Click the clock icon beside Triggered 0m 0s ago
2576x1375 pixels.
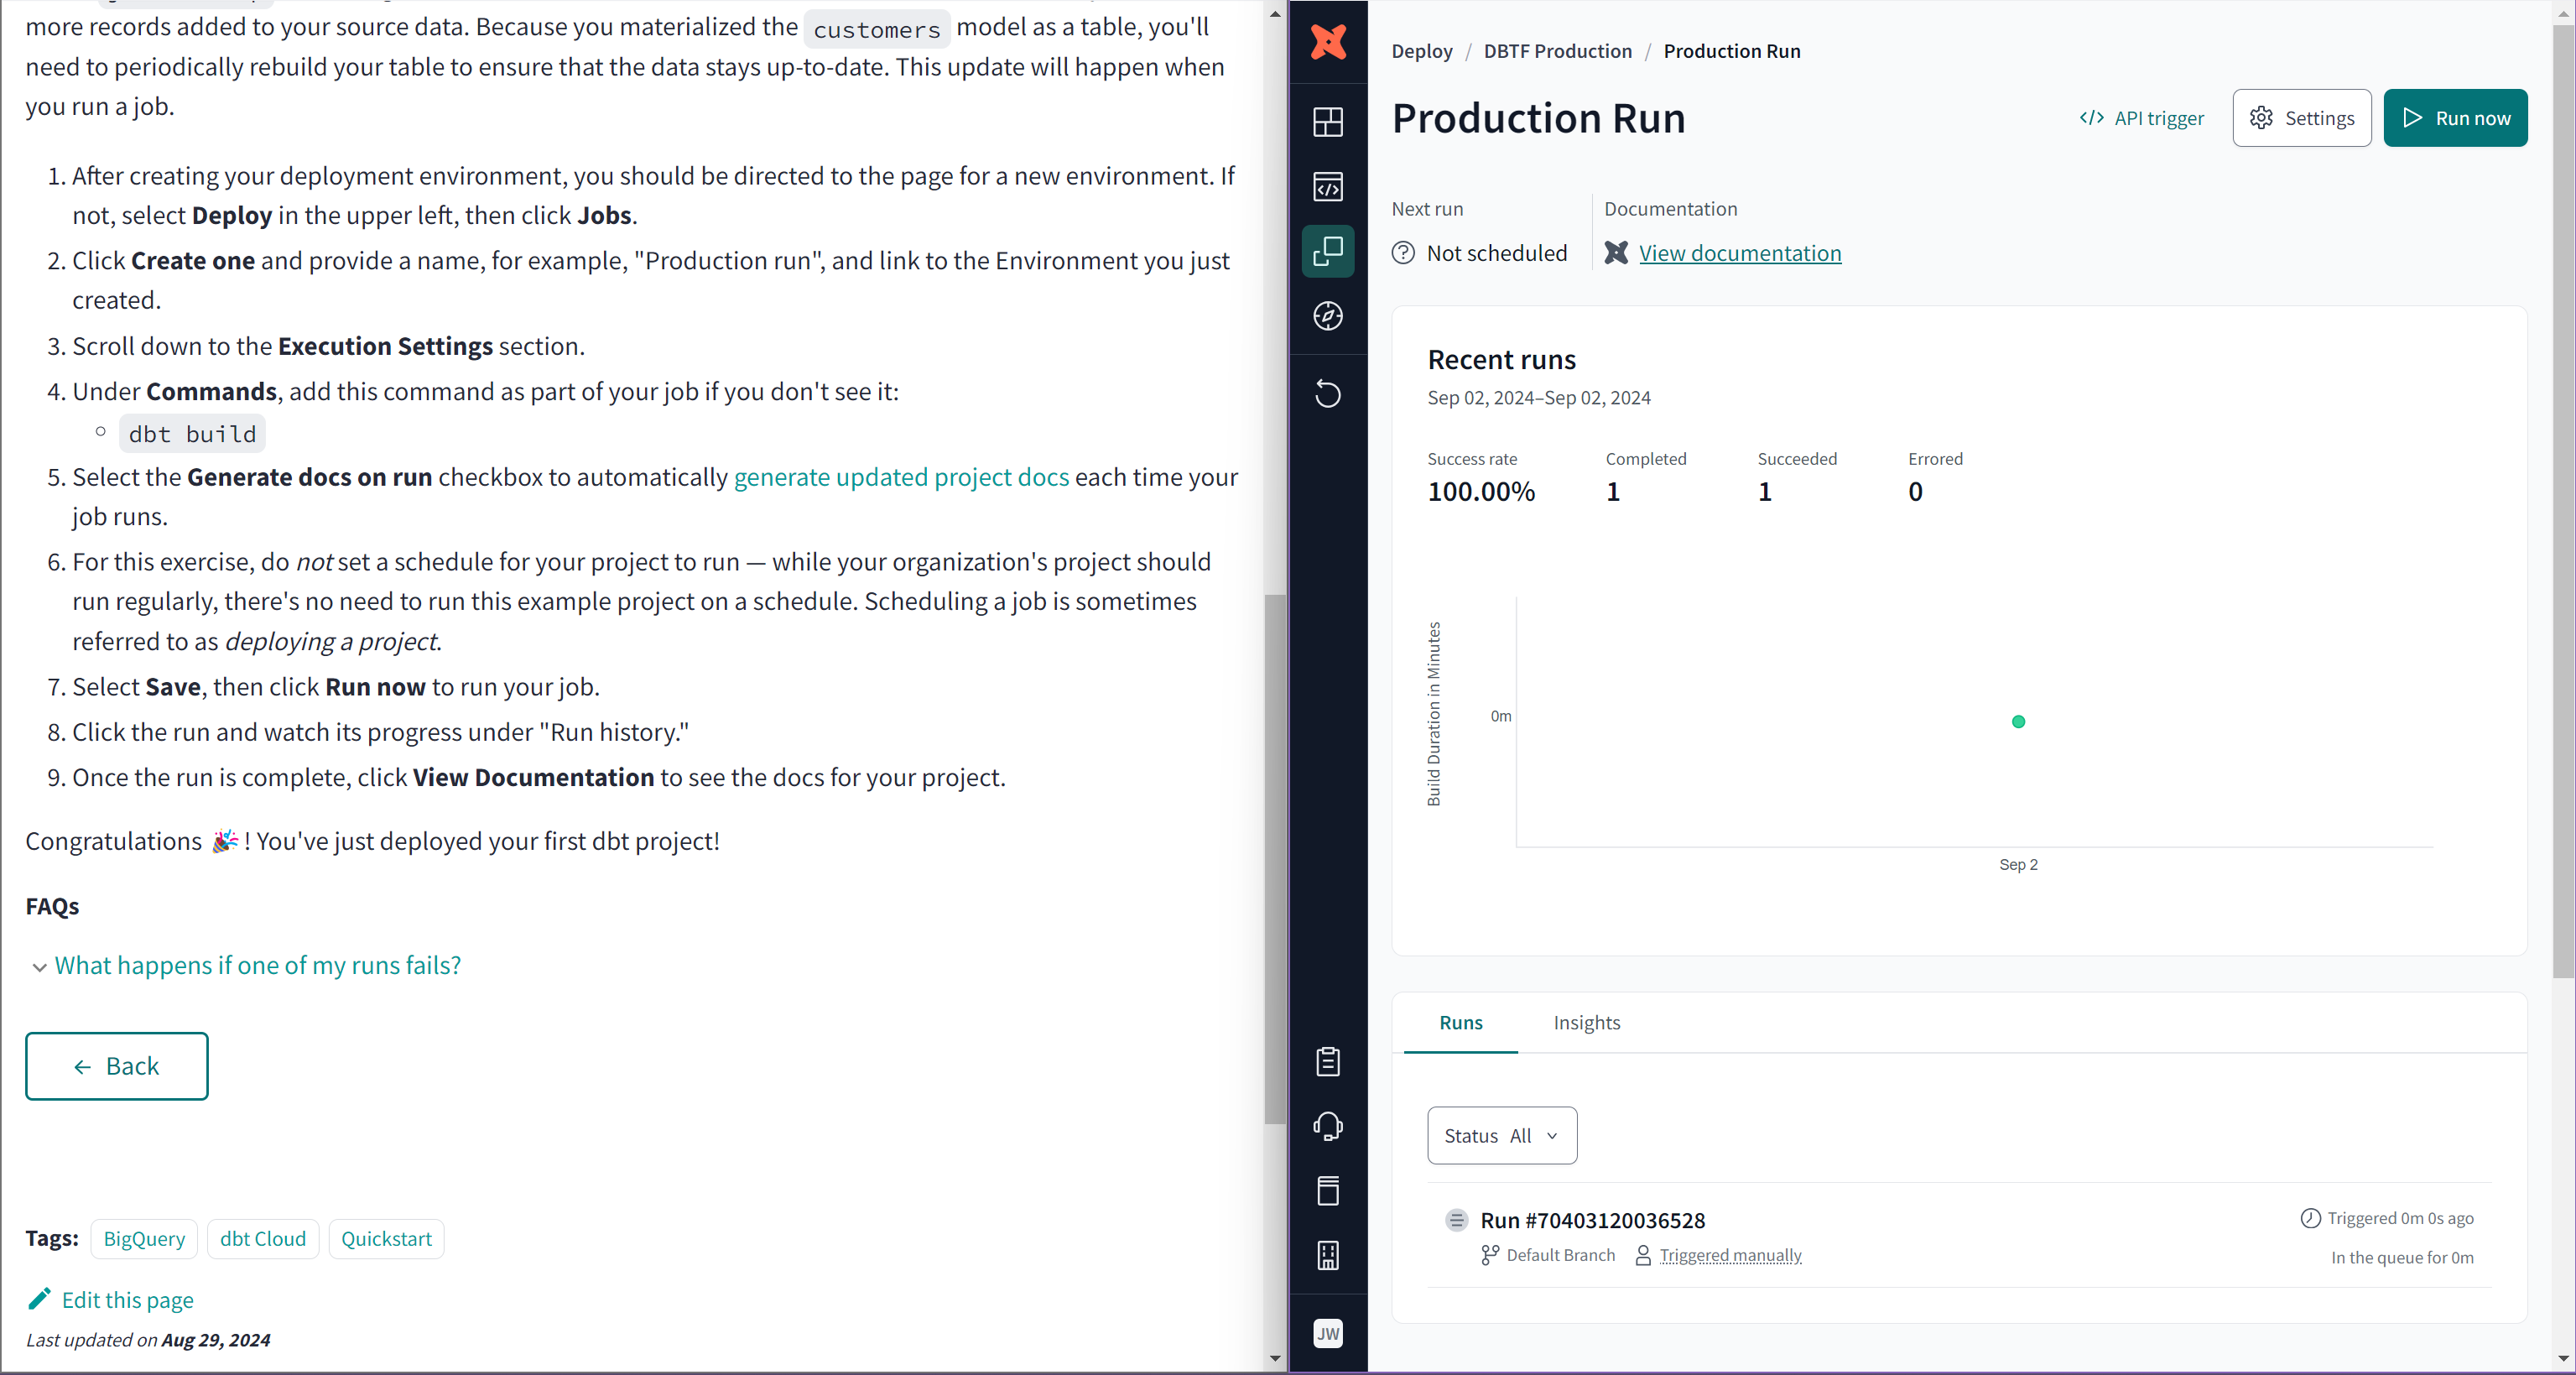tap(2310, 1218)
